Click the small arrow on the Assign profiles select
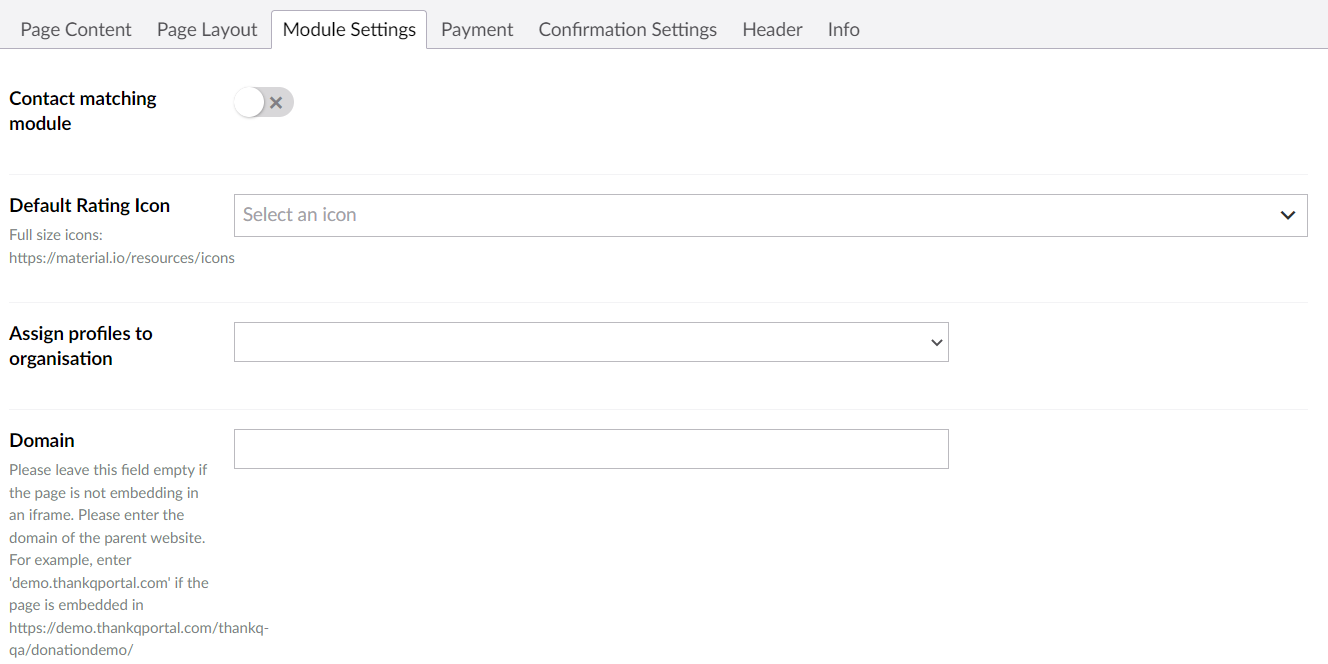Screen dimensions: 1328x664 (x=936, y=342)
